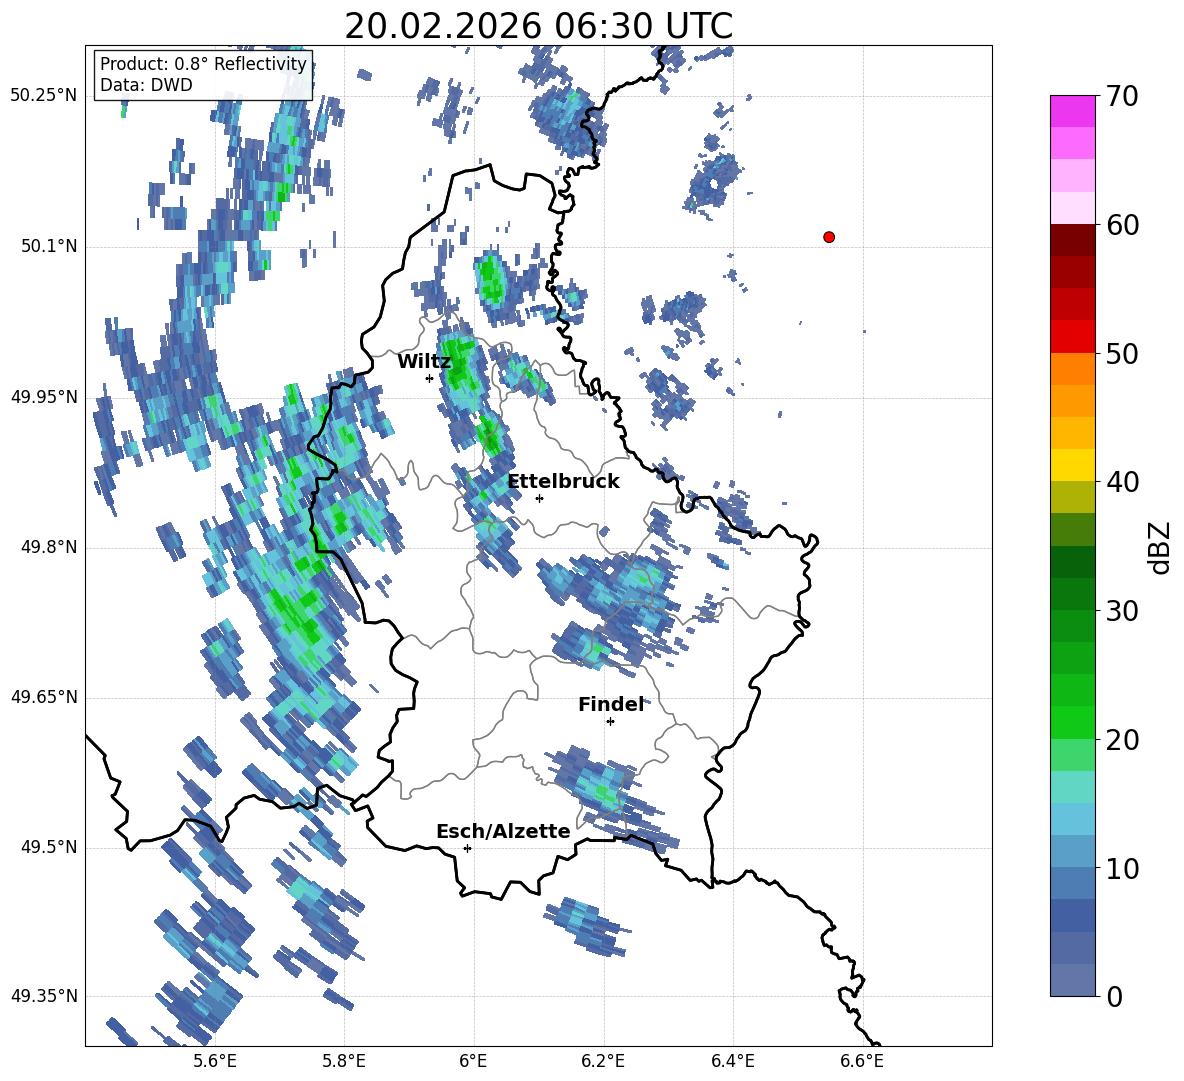Click the bright red swatch just above 50
Screen dimensions: 1184x1081
[1073, 337]
